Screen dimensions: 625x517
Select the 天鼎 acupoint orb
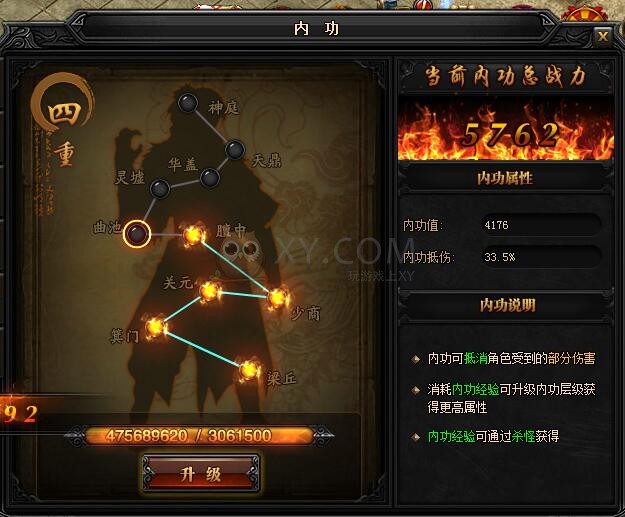tap(235, 151)
